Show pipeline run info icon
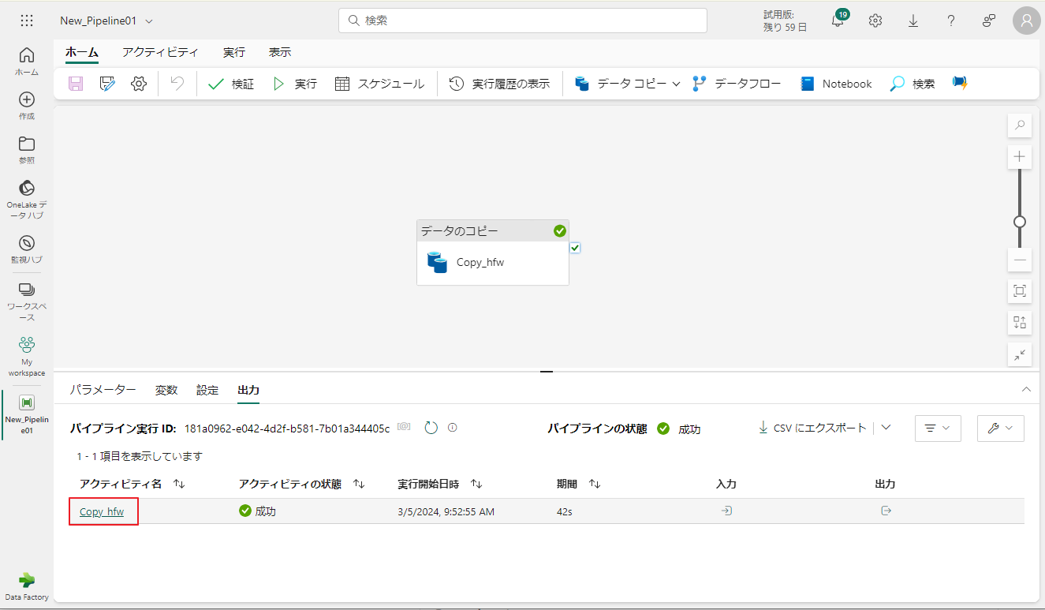The image size is (1045, 610). coord(453,428)
